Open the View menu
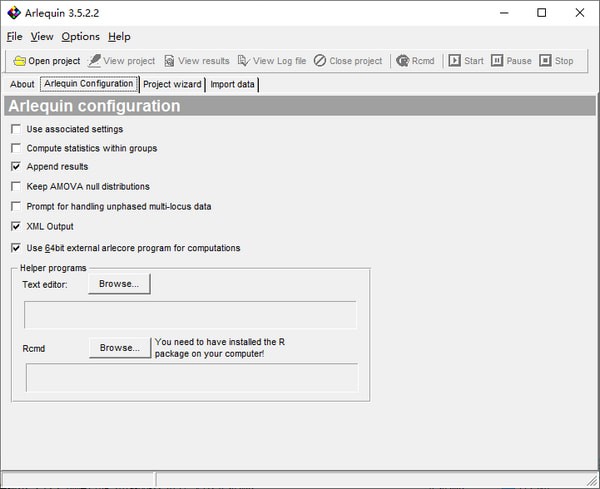Viewport: 600px width, 489px height. pyautogui.click(x=42, y=37)
